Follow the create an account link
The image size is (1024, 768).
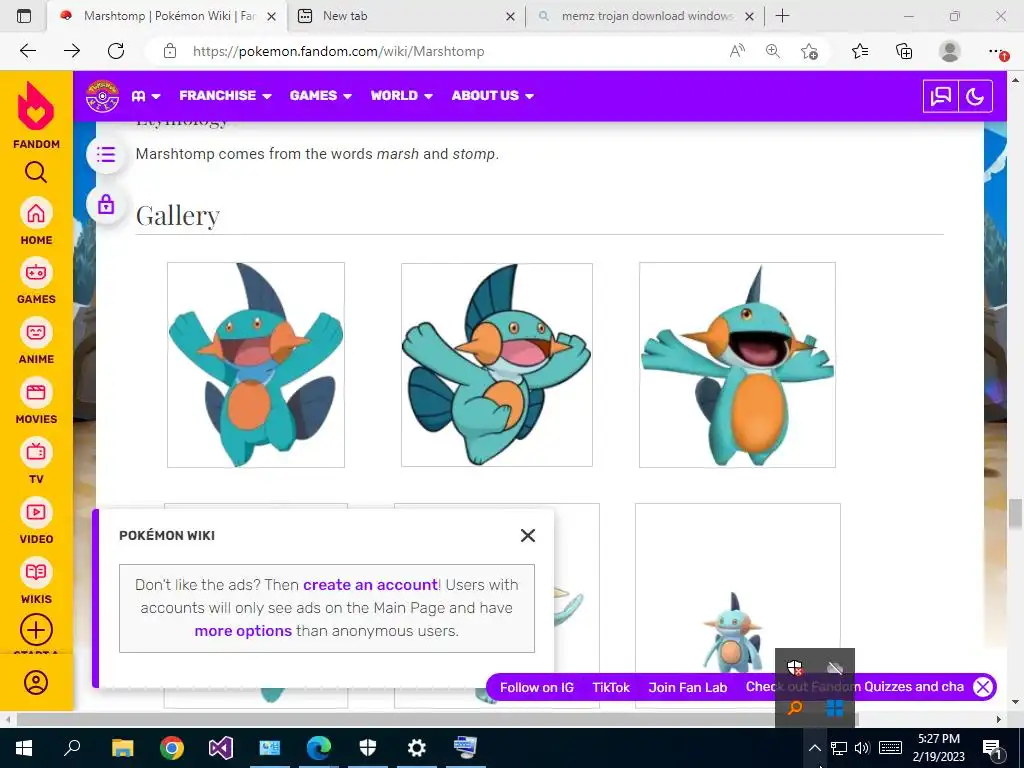[x=370, y=584]
